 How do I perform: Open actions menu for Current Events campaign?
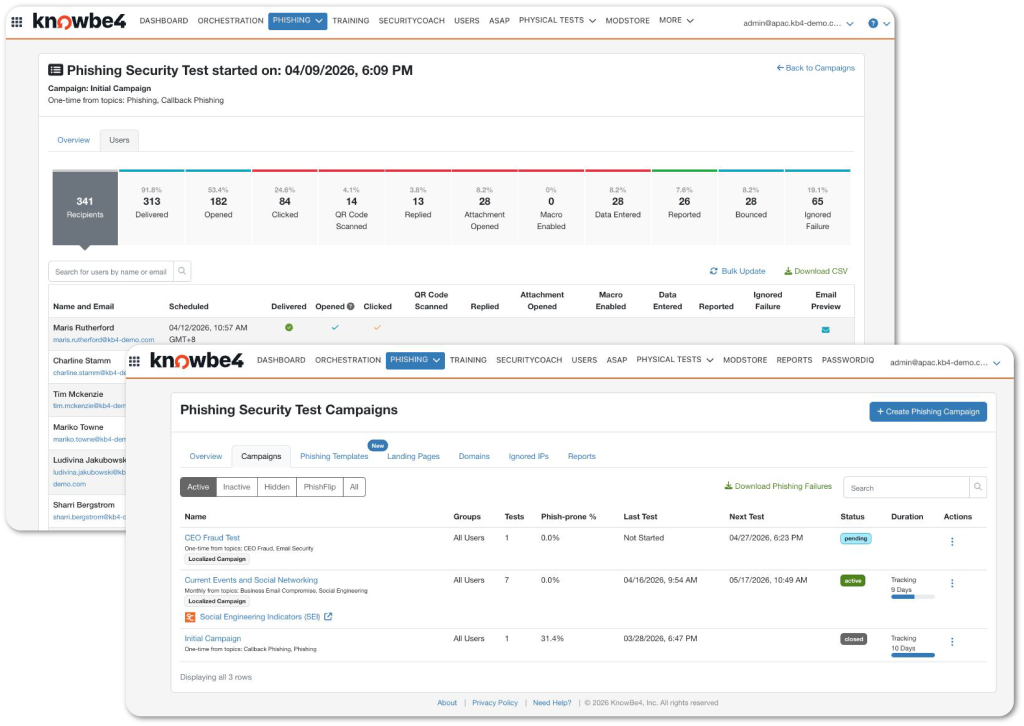coord(952,583)
